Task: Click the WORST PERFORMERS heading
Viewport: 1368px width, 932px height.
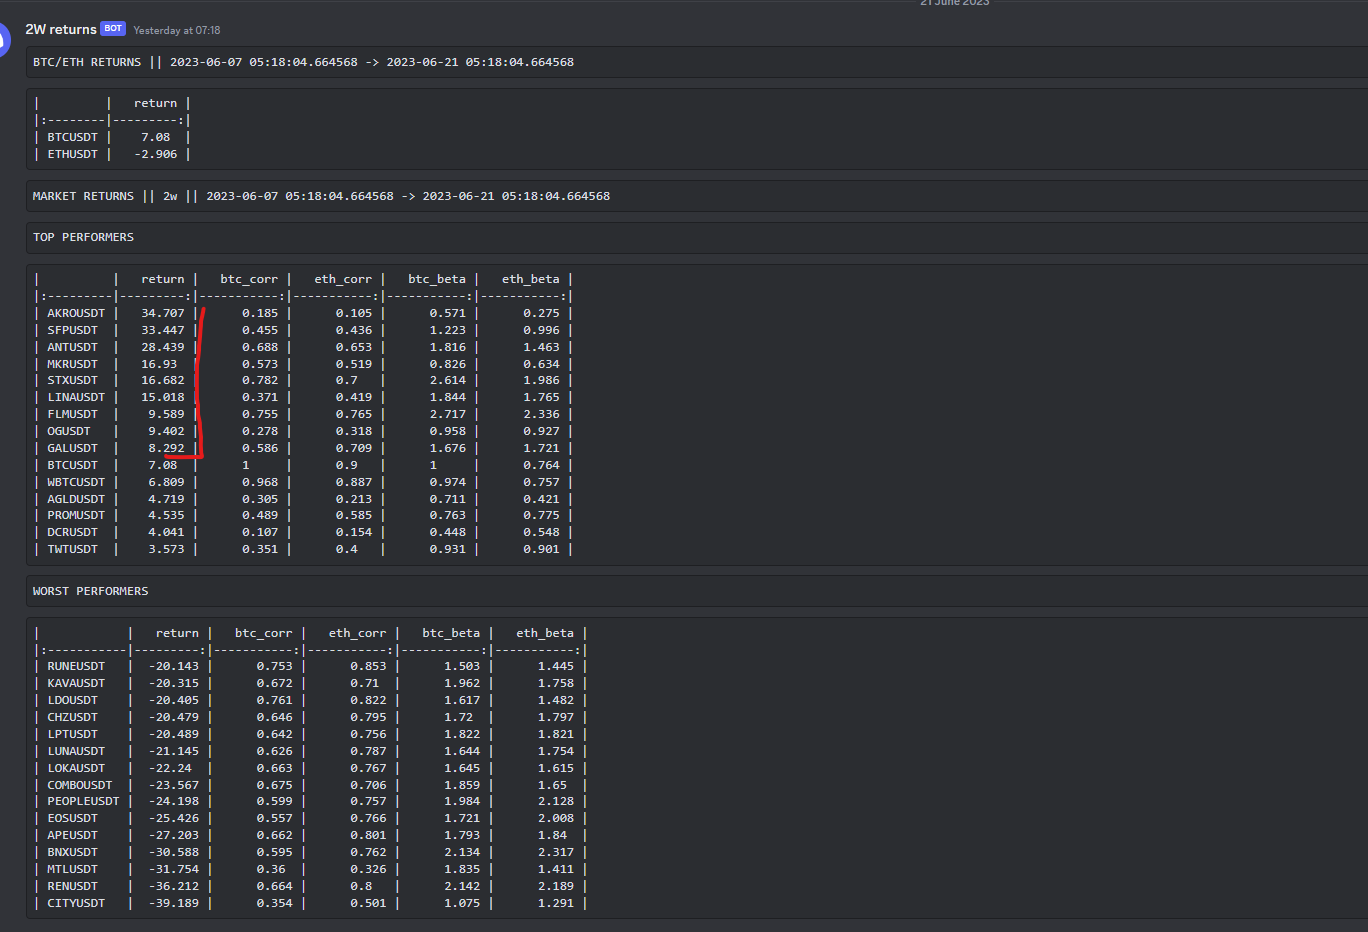Action: [90, 591]
